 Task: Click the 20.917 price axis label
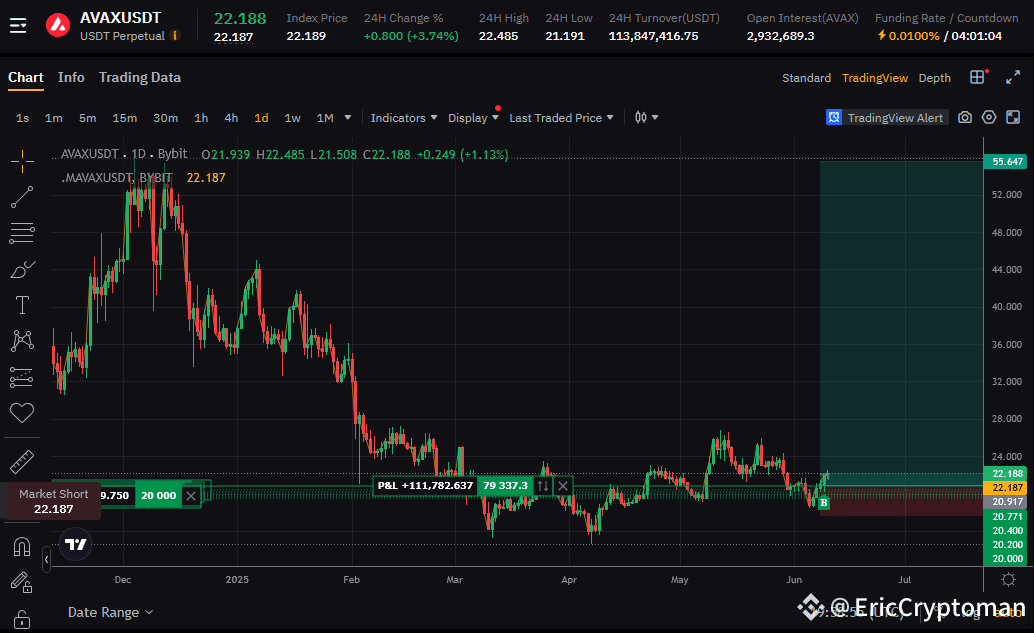[1007, 502]
